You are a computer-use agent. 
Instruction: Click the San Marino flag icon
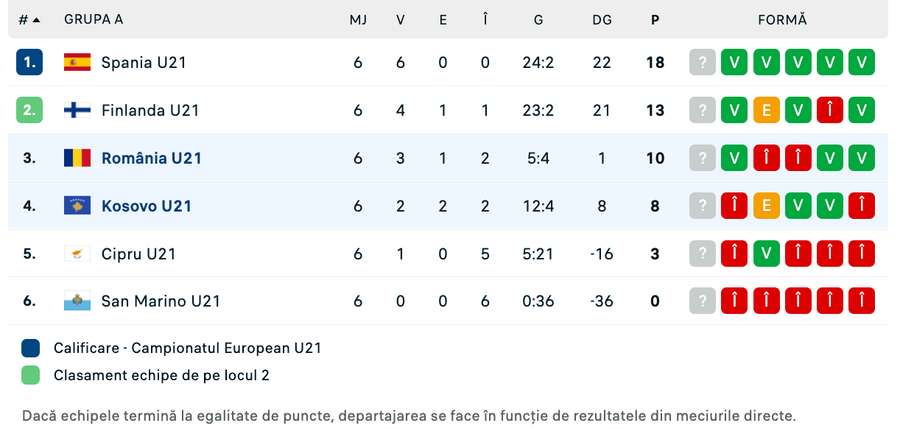pyautogui.click(x=77, y=301)
